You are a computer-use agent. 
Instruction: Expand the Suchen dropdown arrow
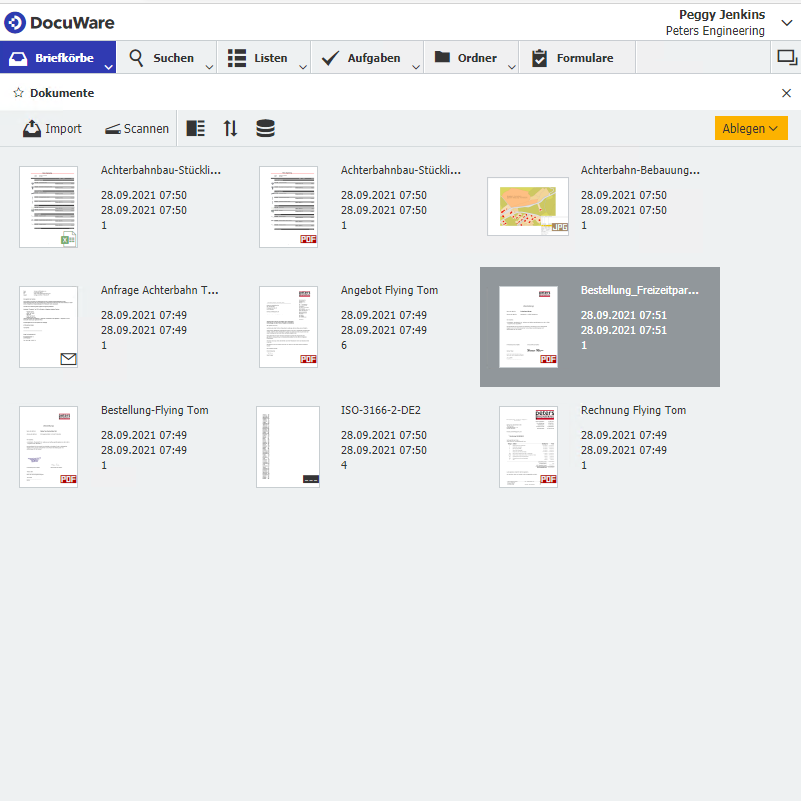click(x=209, y=67)
